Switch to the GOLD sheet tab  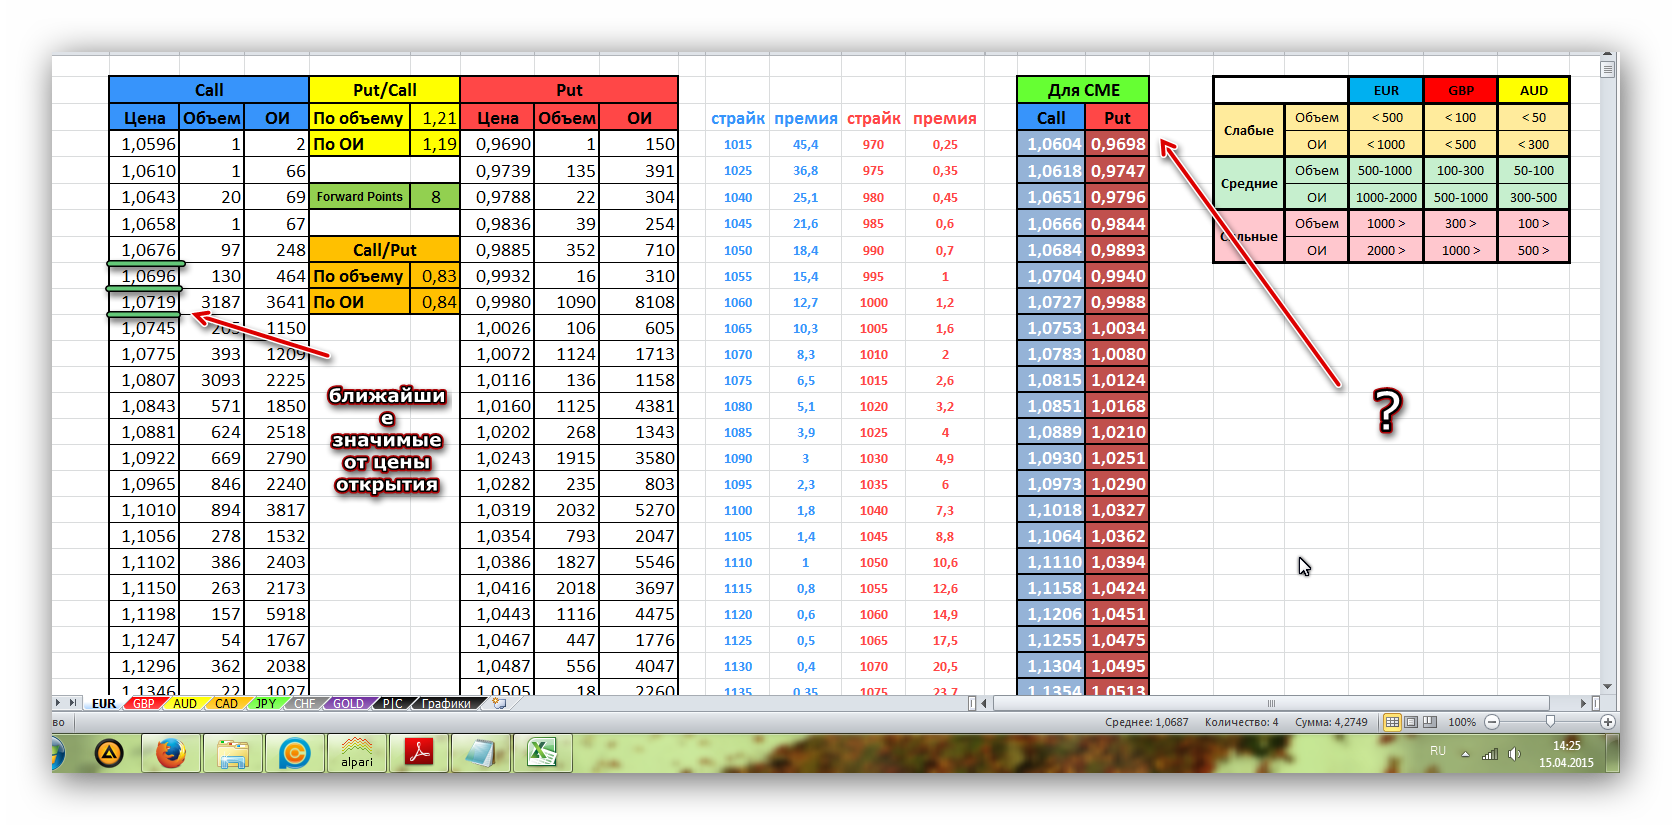coord(348,704)
